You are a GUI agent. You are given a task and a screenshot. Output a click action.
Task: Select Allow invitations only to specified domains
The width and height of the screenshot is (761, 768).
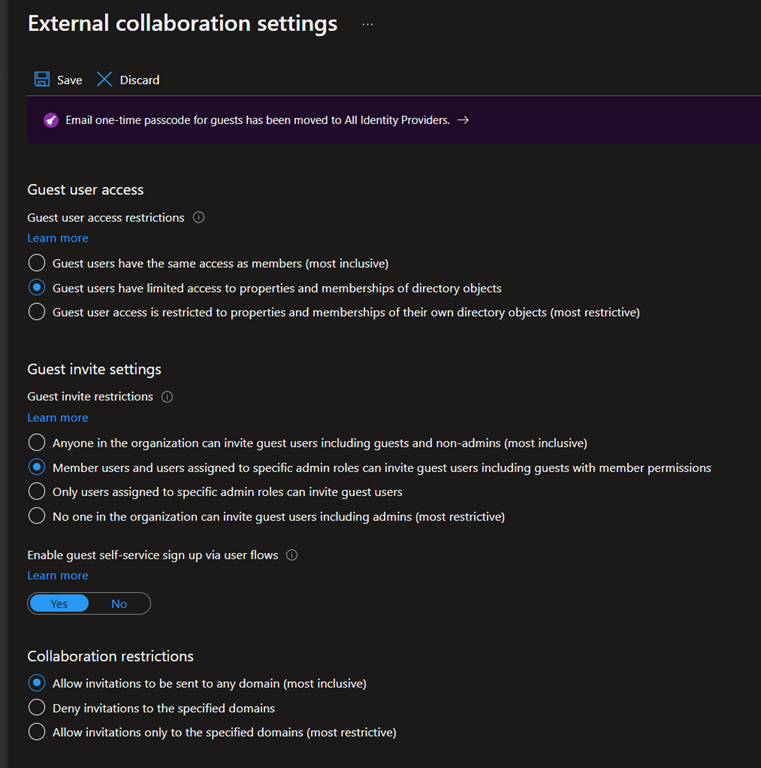click(x=37, y=732)
